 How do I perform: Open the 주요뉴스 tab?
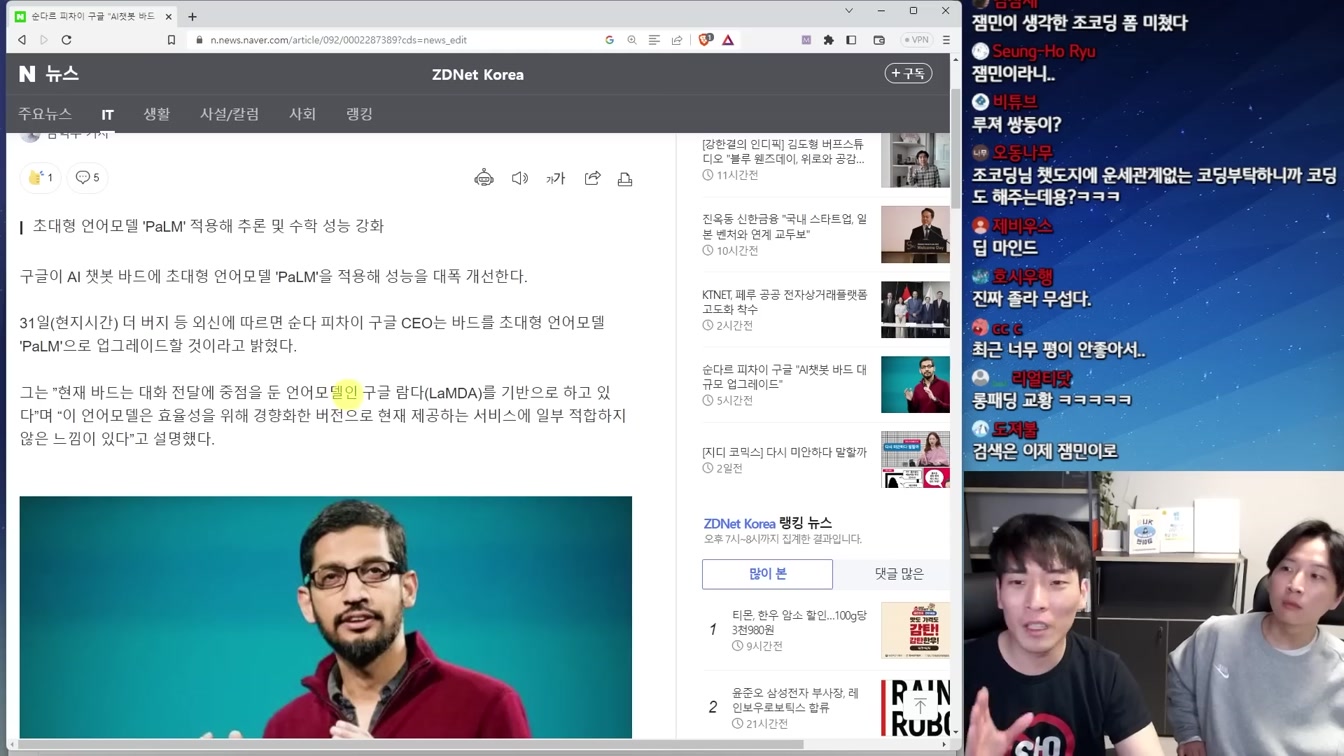pyautogui.click(x=45, y=114)
